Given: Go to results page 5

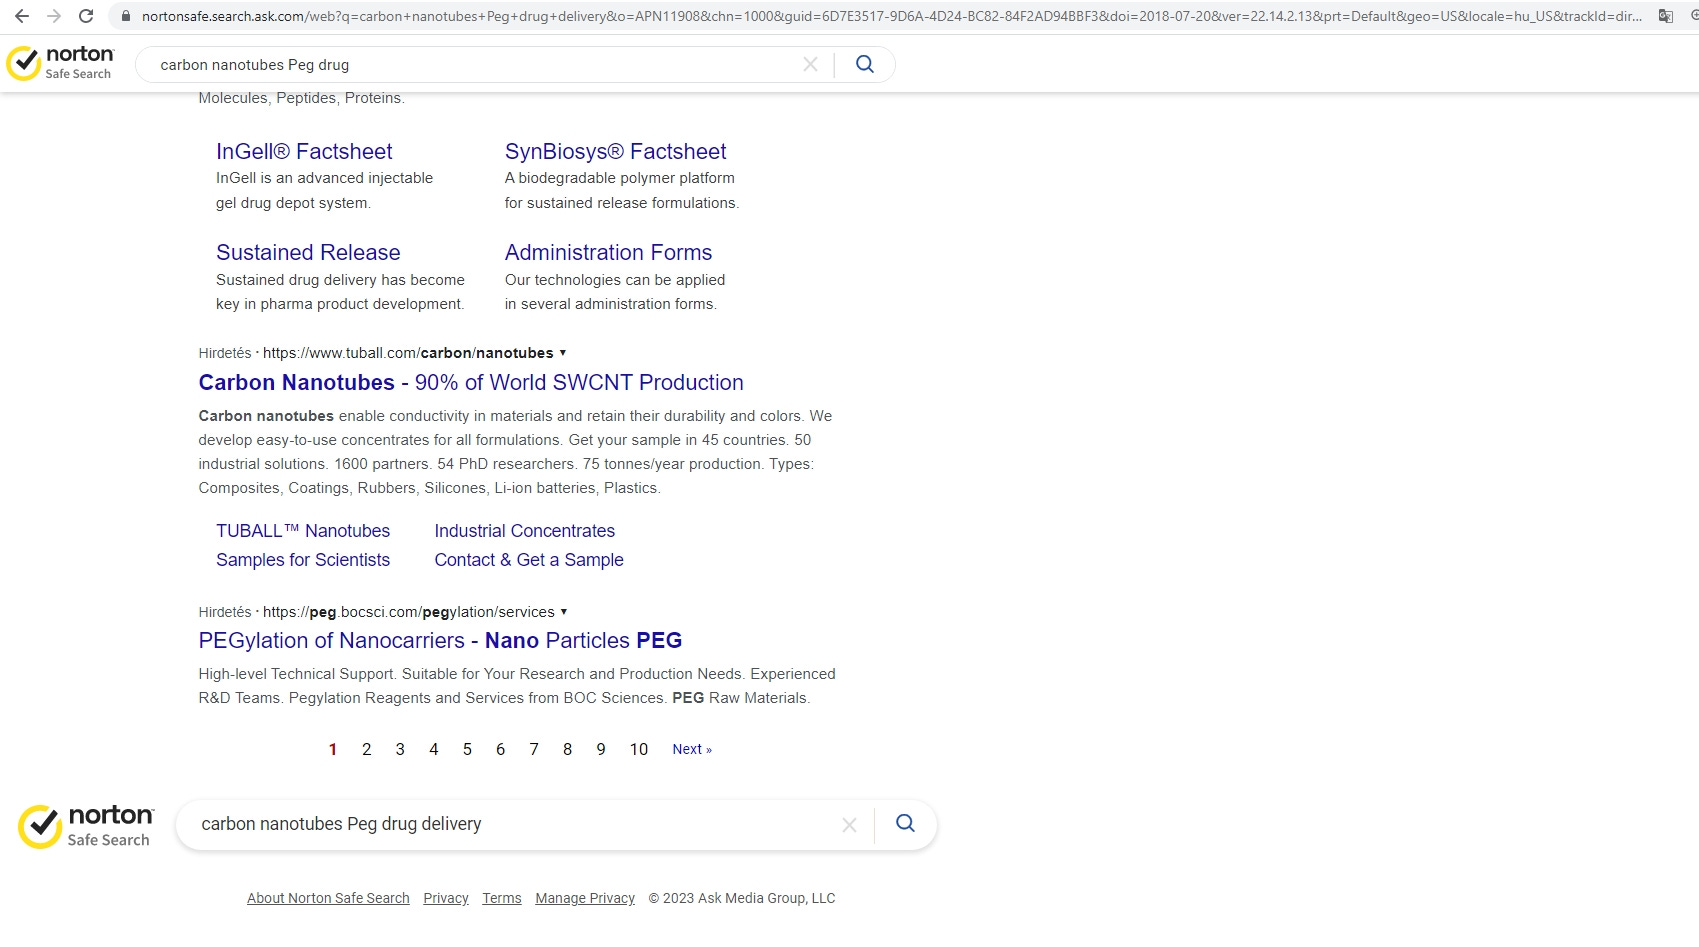Looking at the screenshot, I should click(467, 749).
